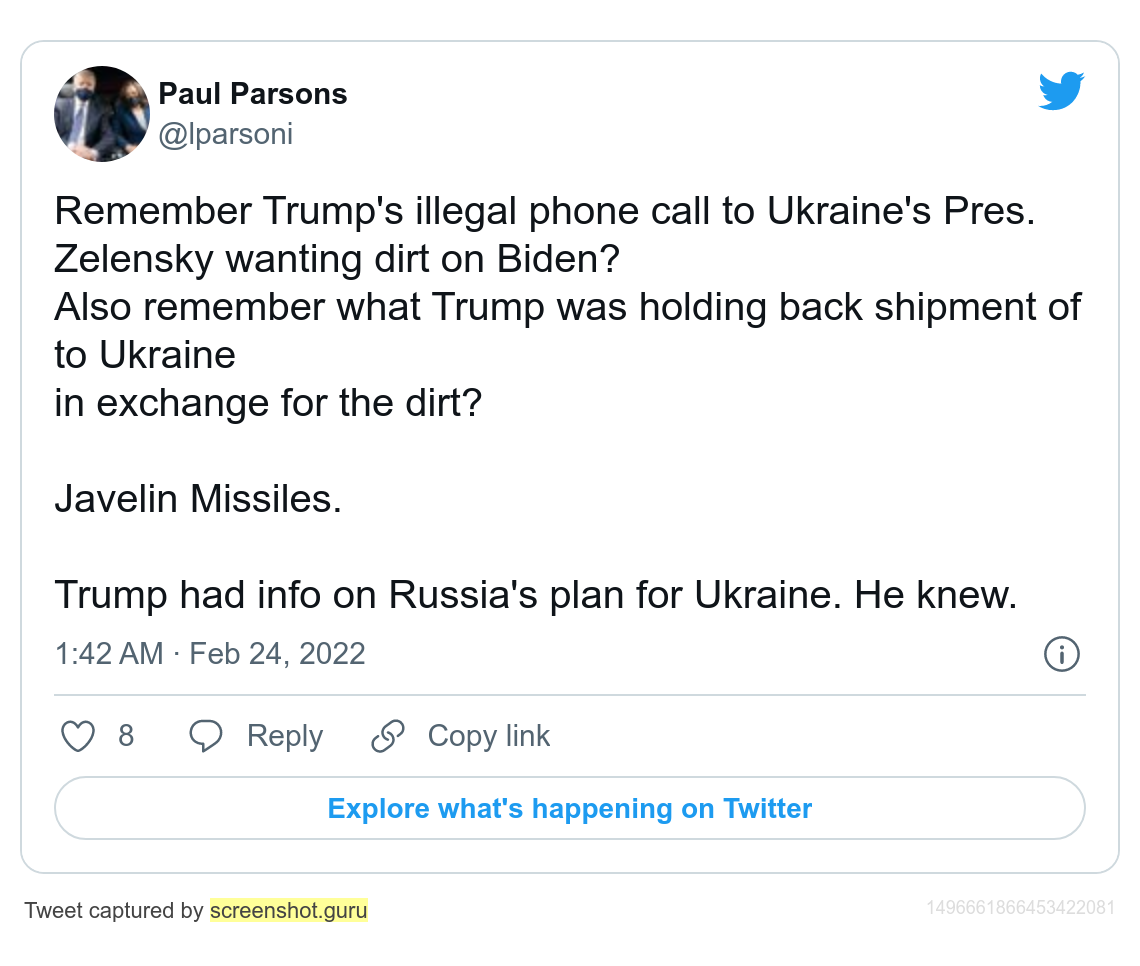Click Explore what's happening on Twitter
The height and width of the screenshot is (966, 1140).
tap(570, 808)
